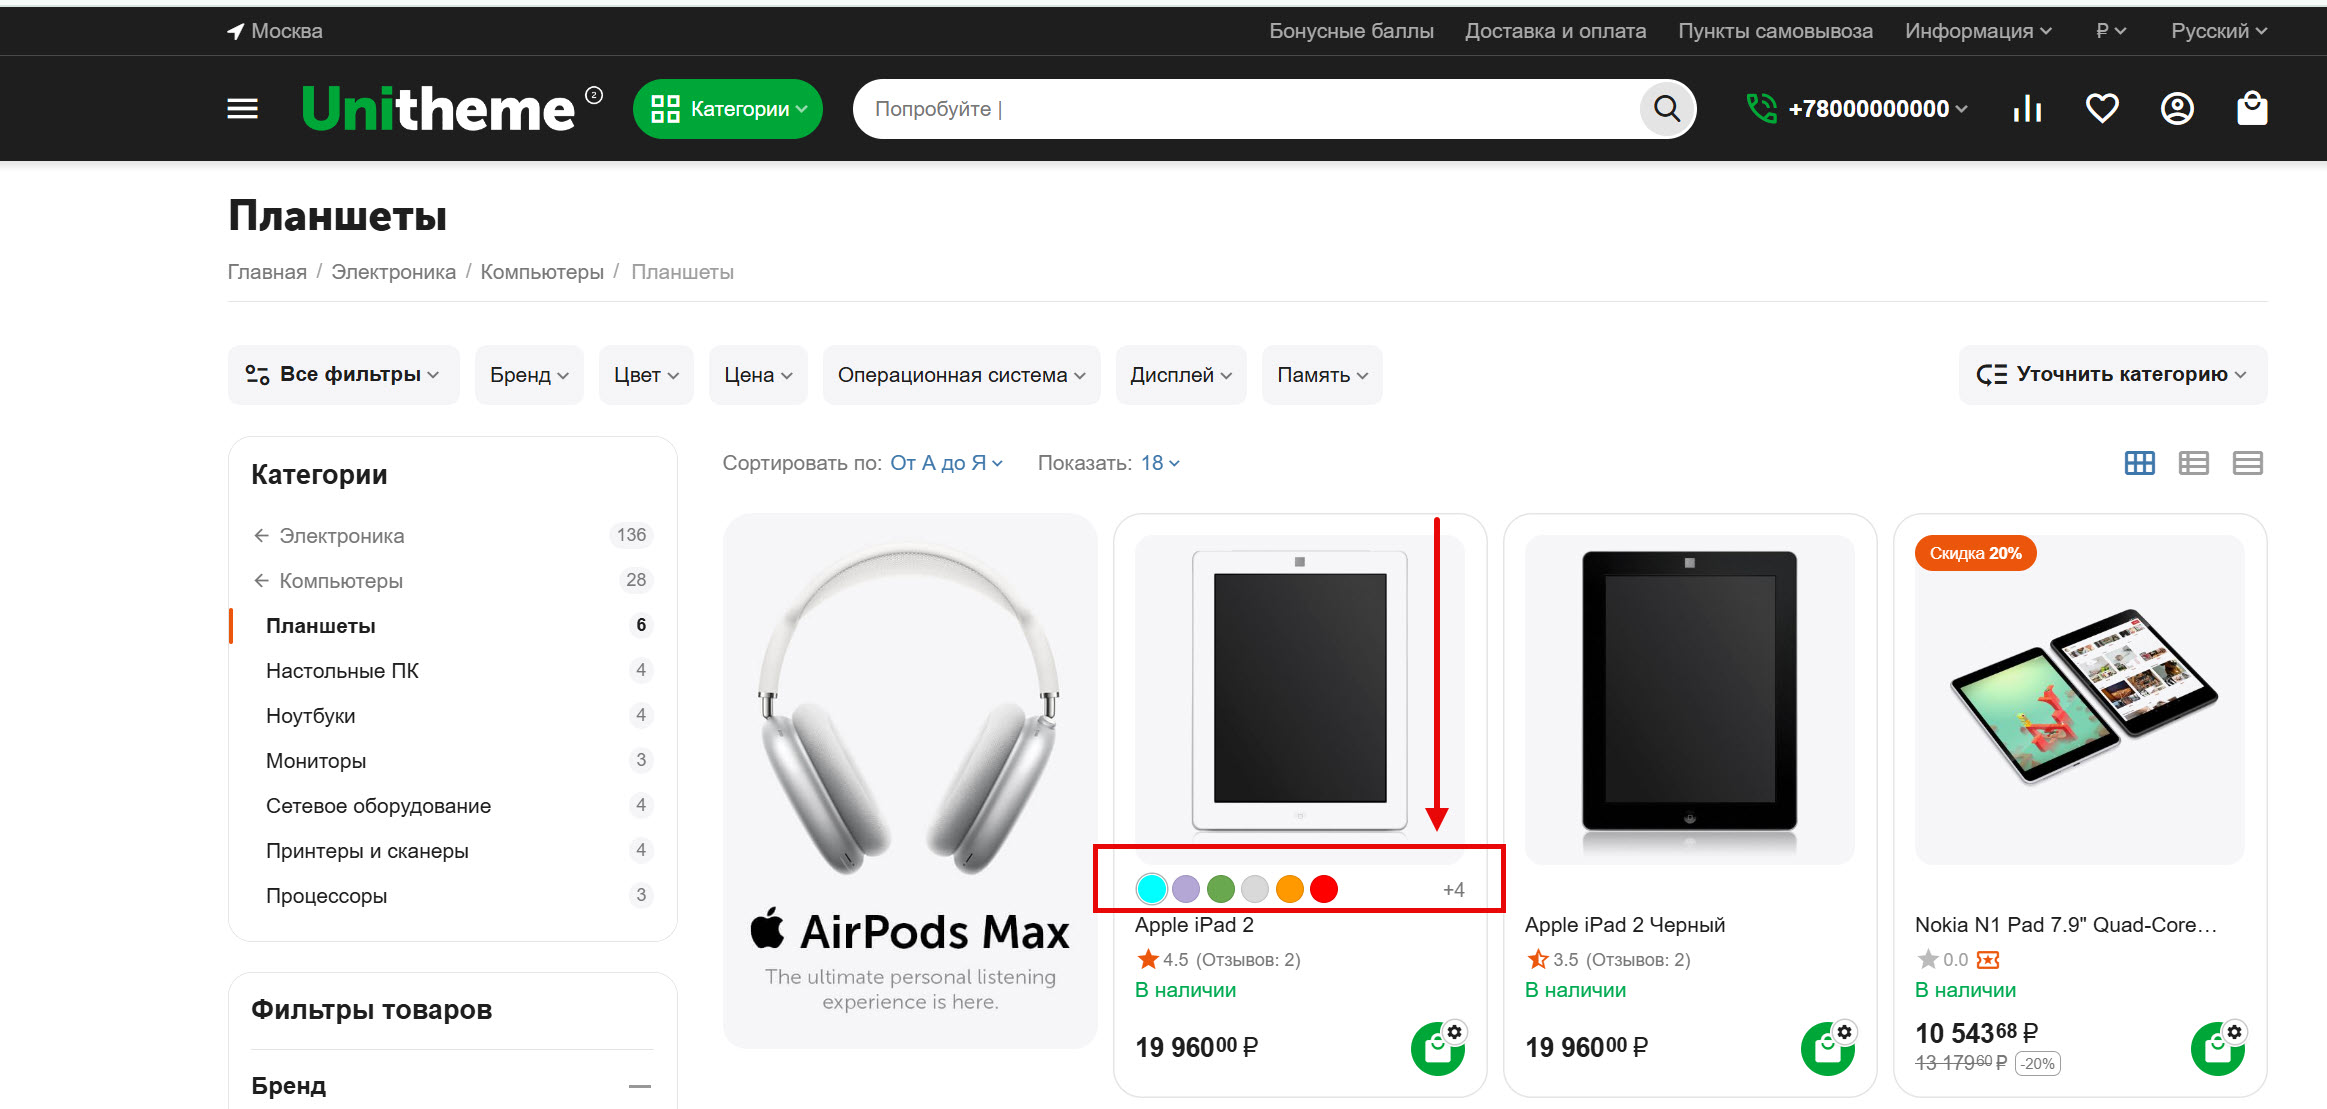The image size is (2327, 1109).
Task: Open the hamburger menu icon
Action: pos(242,109)
